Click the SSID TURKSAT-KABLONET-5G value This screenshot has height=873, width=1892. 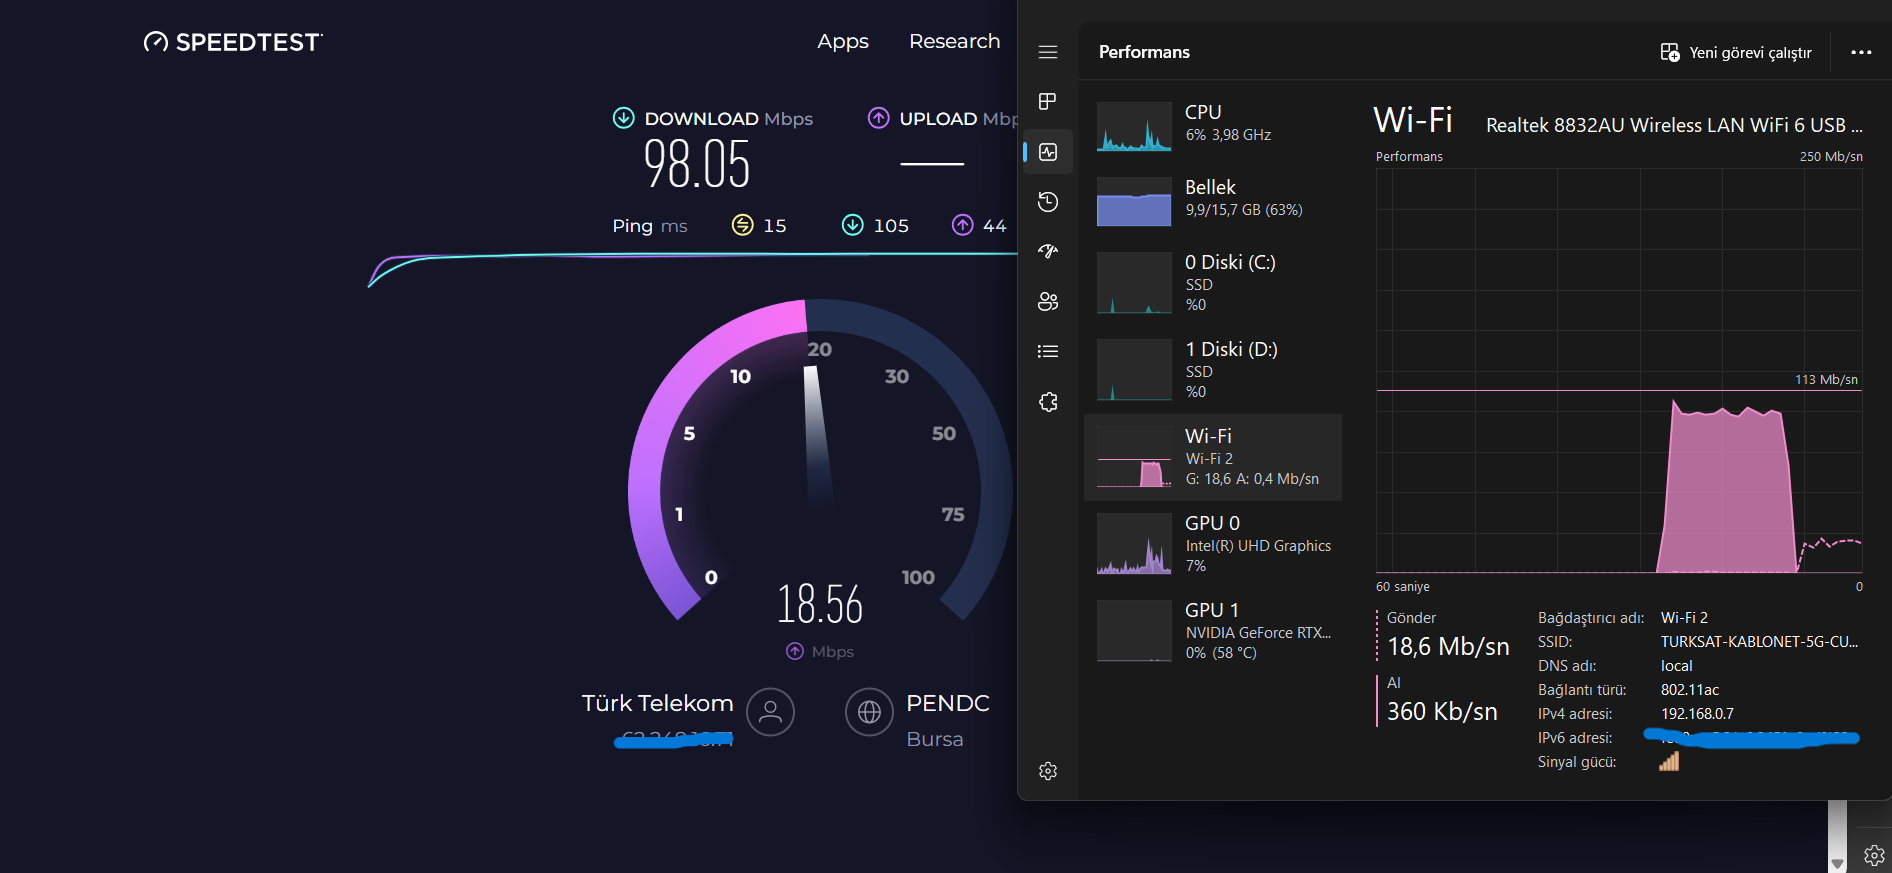click(1759, 642)
